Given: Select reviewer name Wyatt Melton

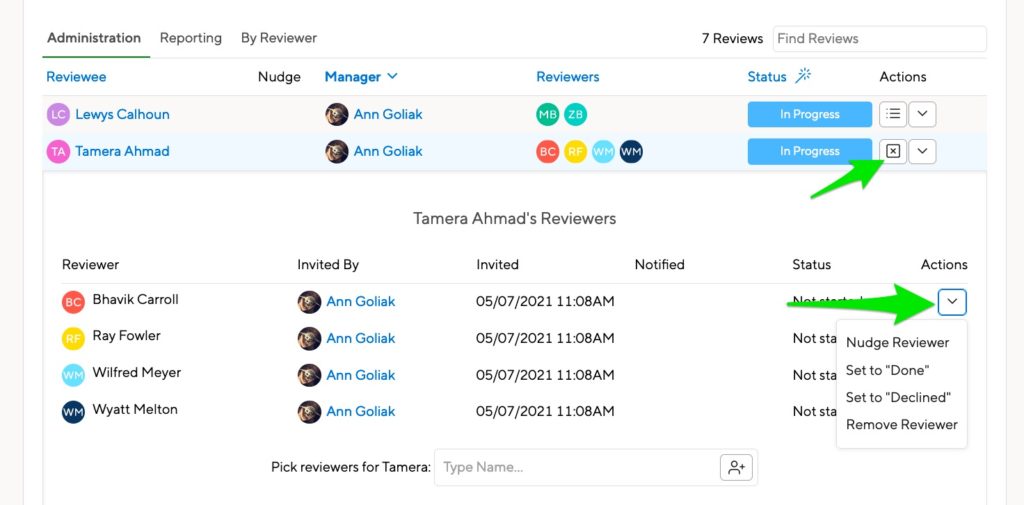Looking at the screenshot, I should click(x=135, y=409).
